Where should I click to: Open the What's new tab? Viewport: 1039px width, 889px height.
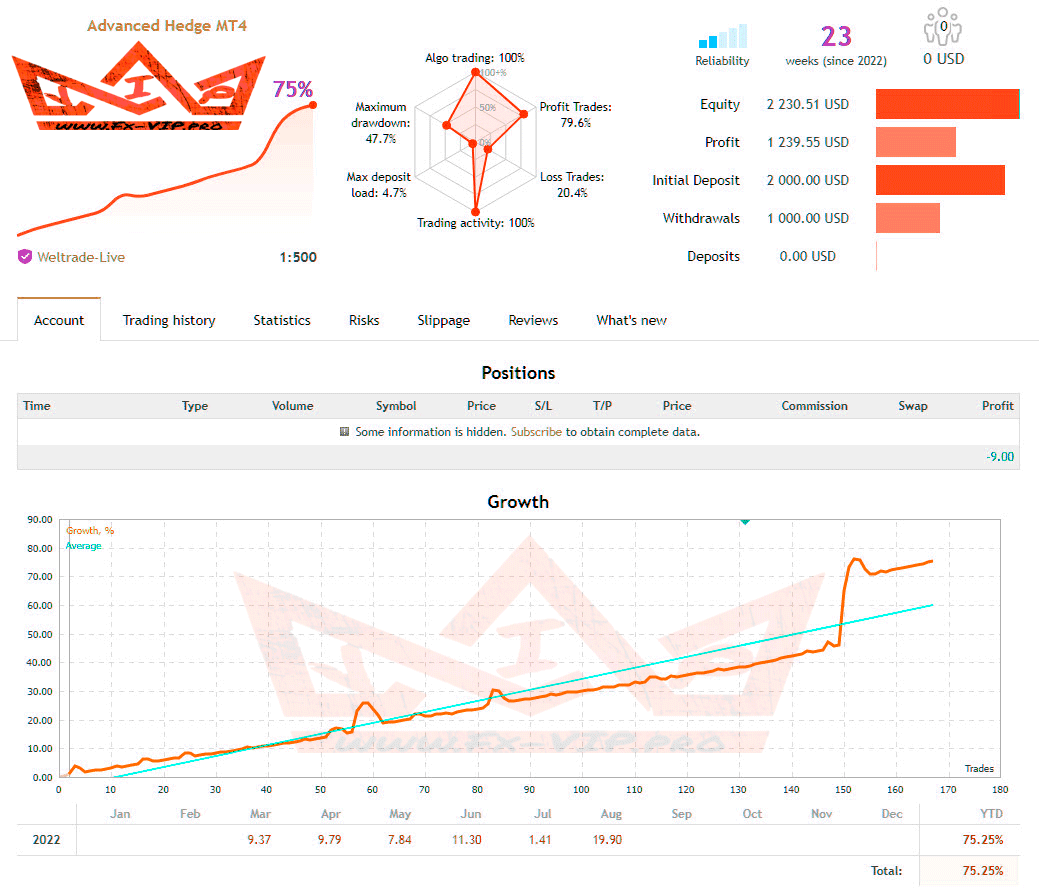click(x=631, y=320)
